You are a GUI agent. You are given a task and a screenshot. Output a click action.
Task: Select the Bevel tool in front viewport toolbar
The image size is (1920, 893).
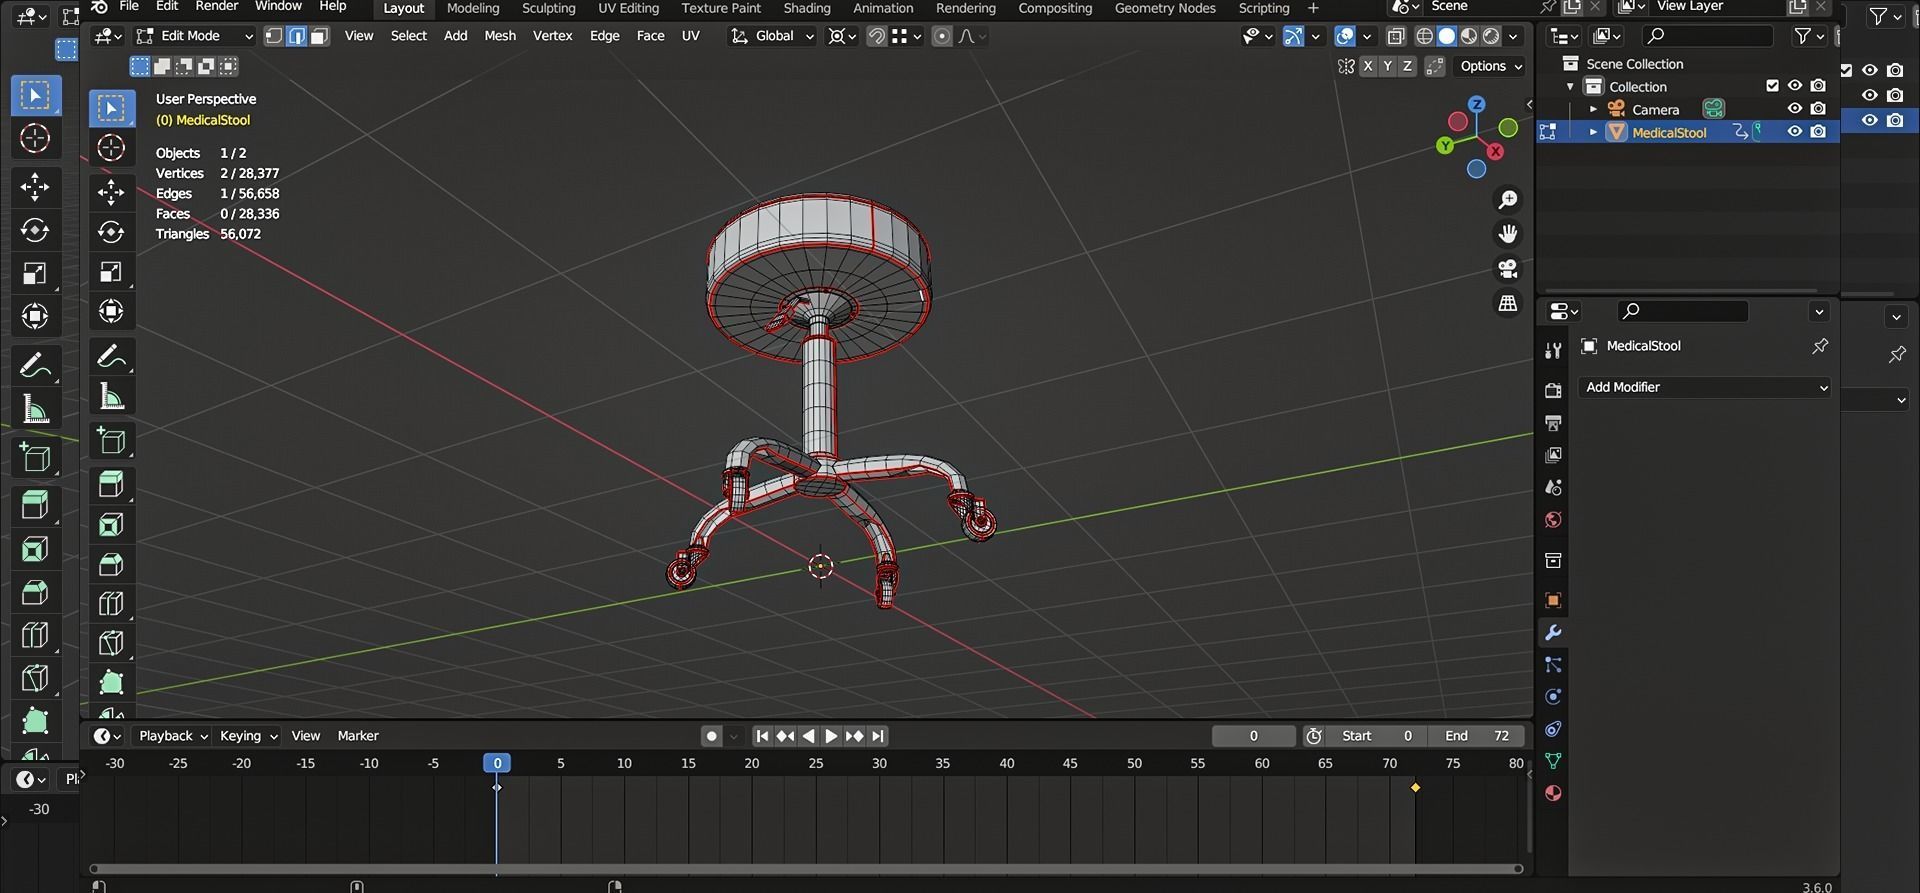[111, 564]
